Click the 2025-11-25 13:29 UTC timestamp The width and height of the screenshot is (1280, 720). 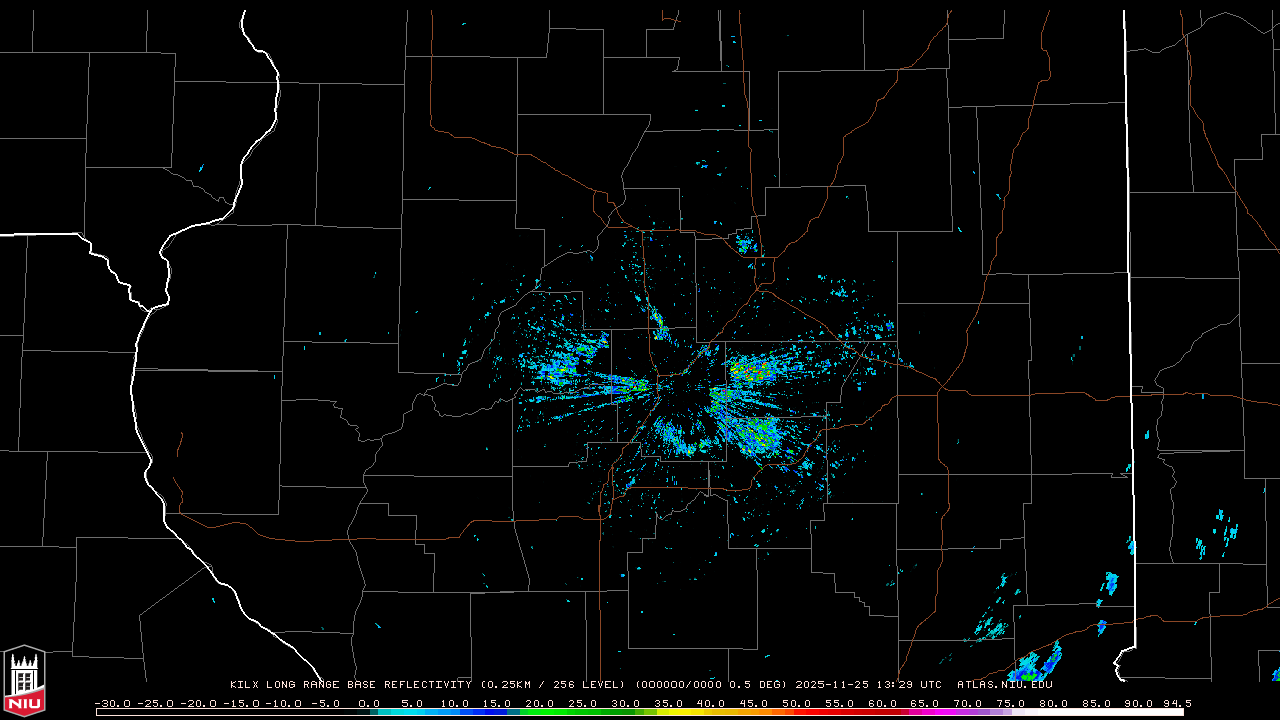(868, 685)
